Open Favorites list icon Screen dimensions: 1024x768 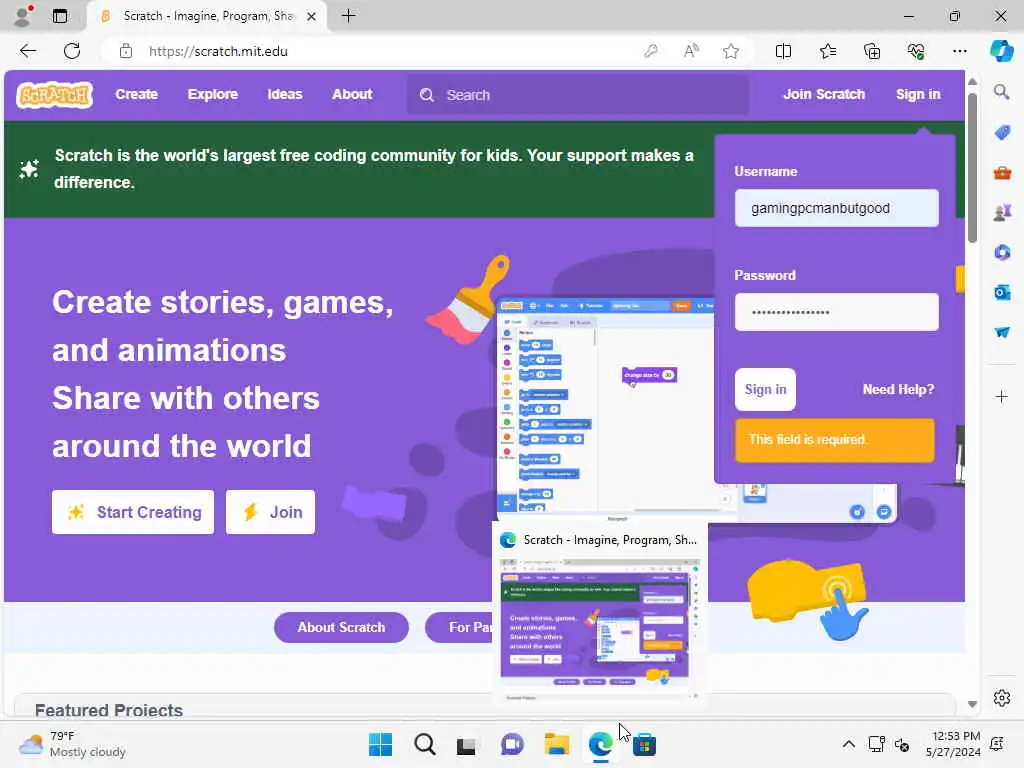[827, 51]
